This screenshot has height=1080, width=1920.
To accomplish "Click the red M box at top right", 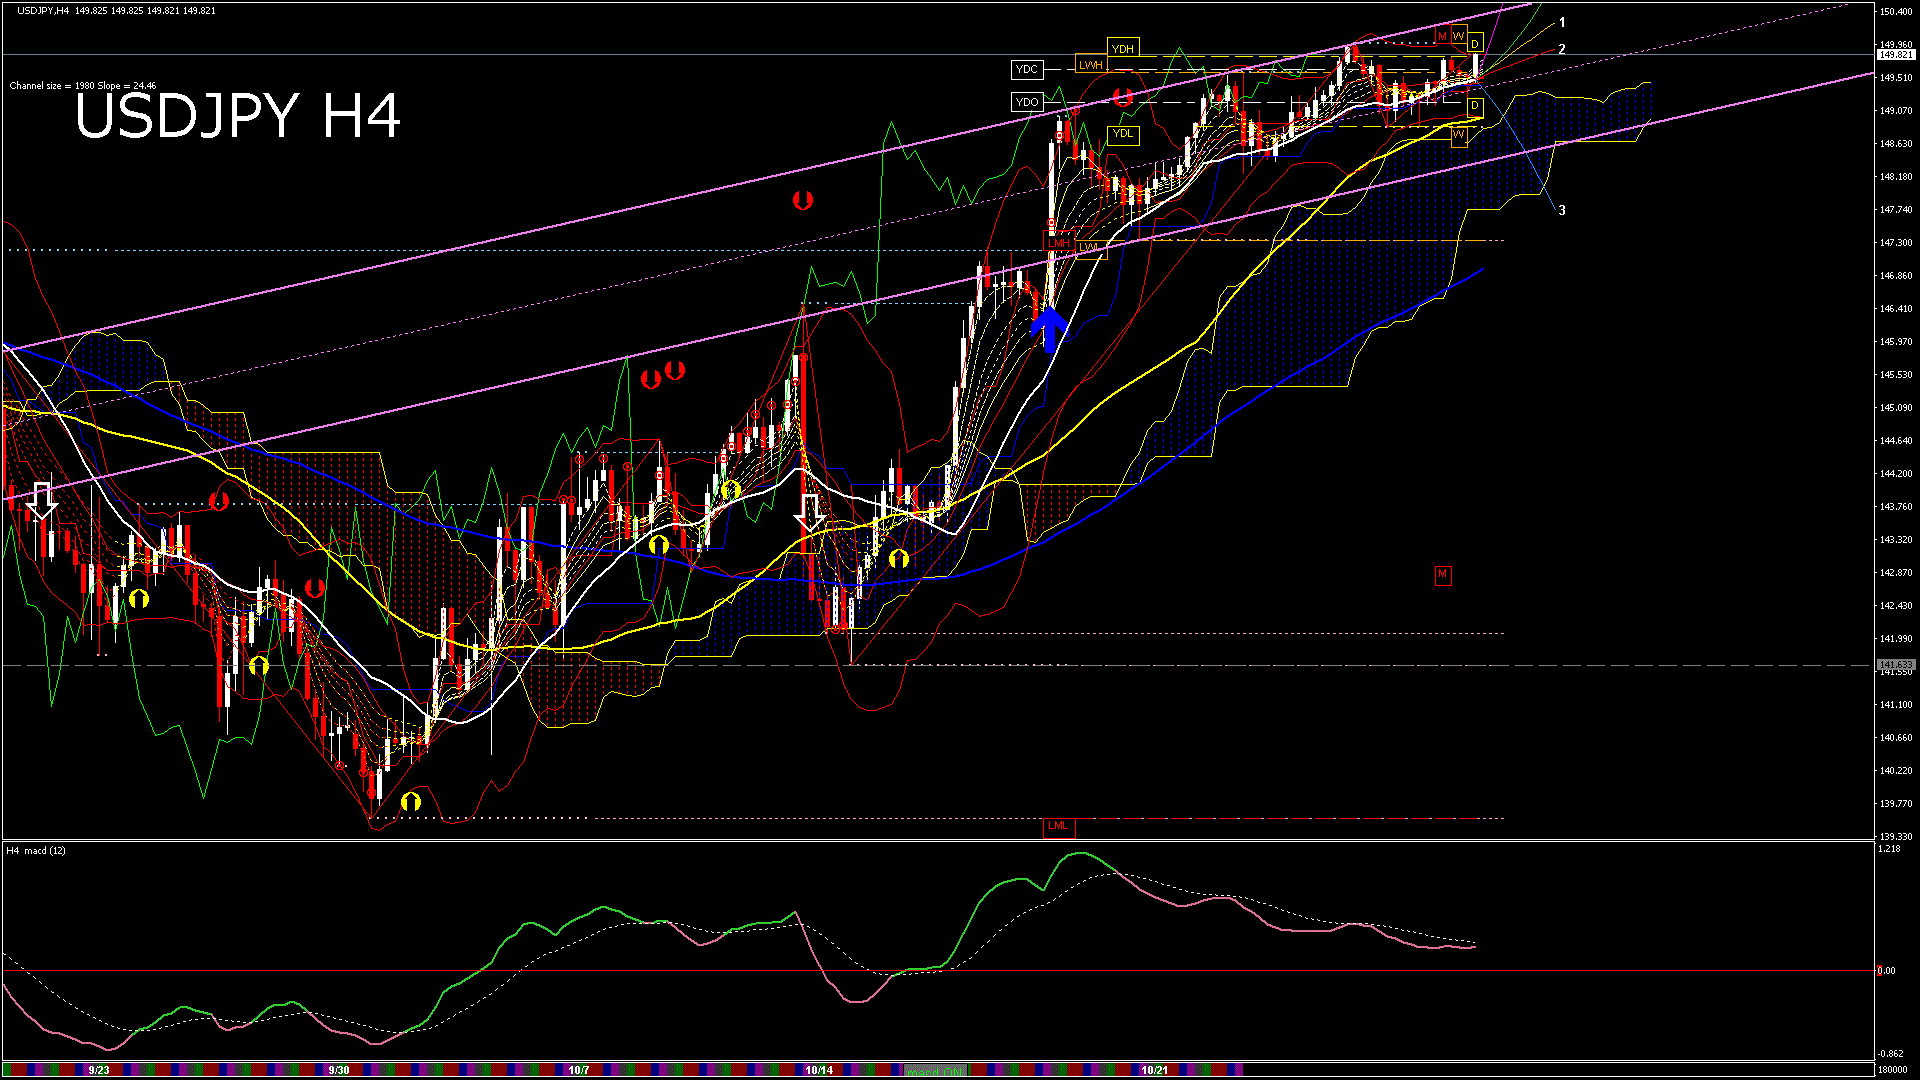I will point(1442,36).
